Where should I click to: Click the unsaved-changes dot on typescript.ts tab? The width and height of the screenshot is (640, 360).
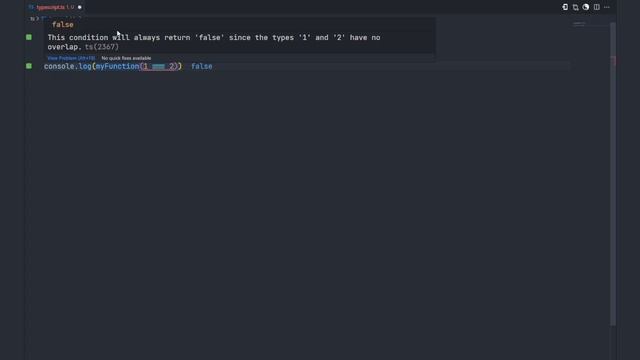80,7
